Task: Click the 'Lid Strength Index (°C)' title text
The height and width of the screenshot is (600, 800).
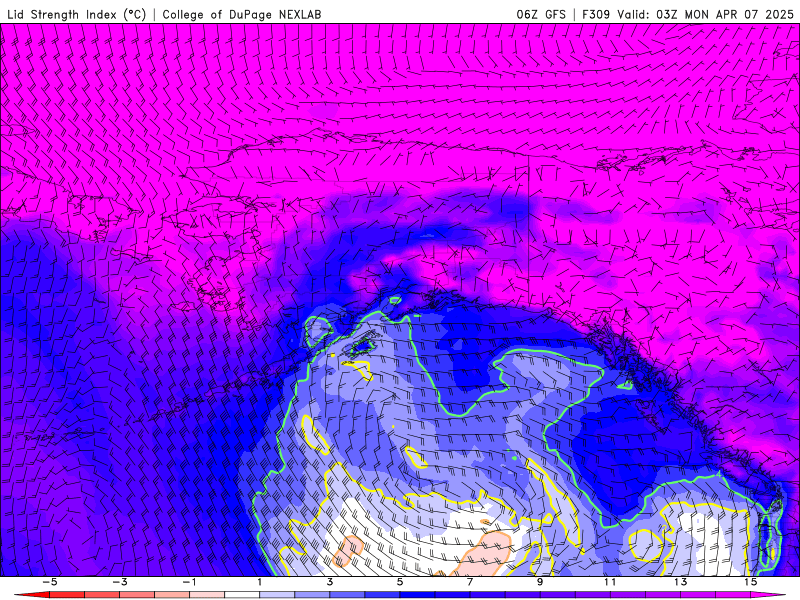Action: click(x=77, y=14)
